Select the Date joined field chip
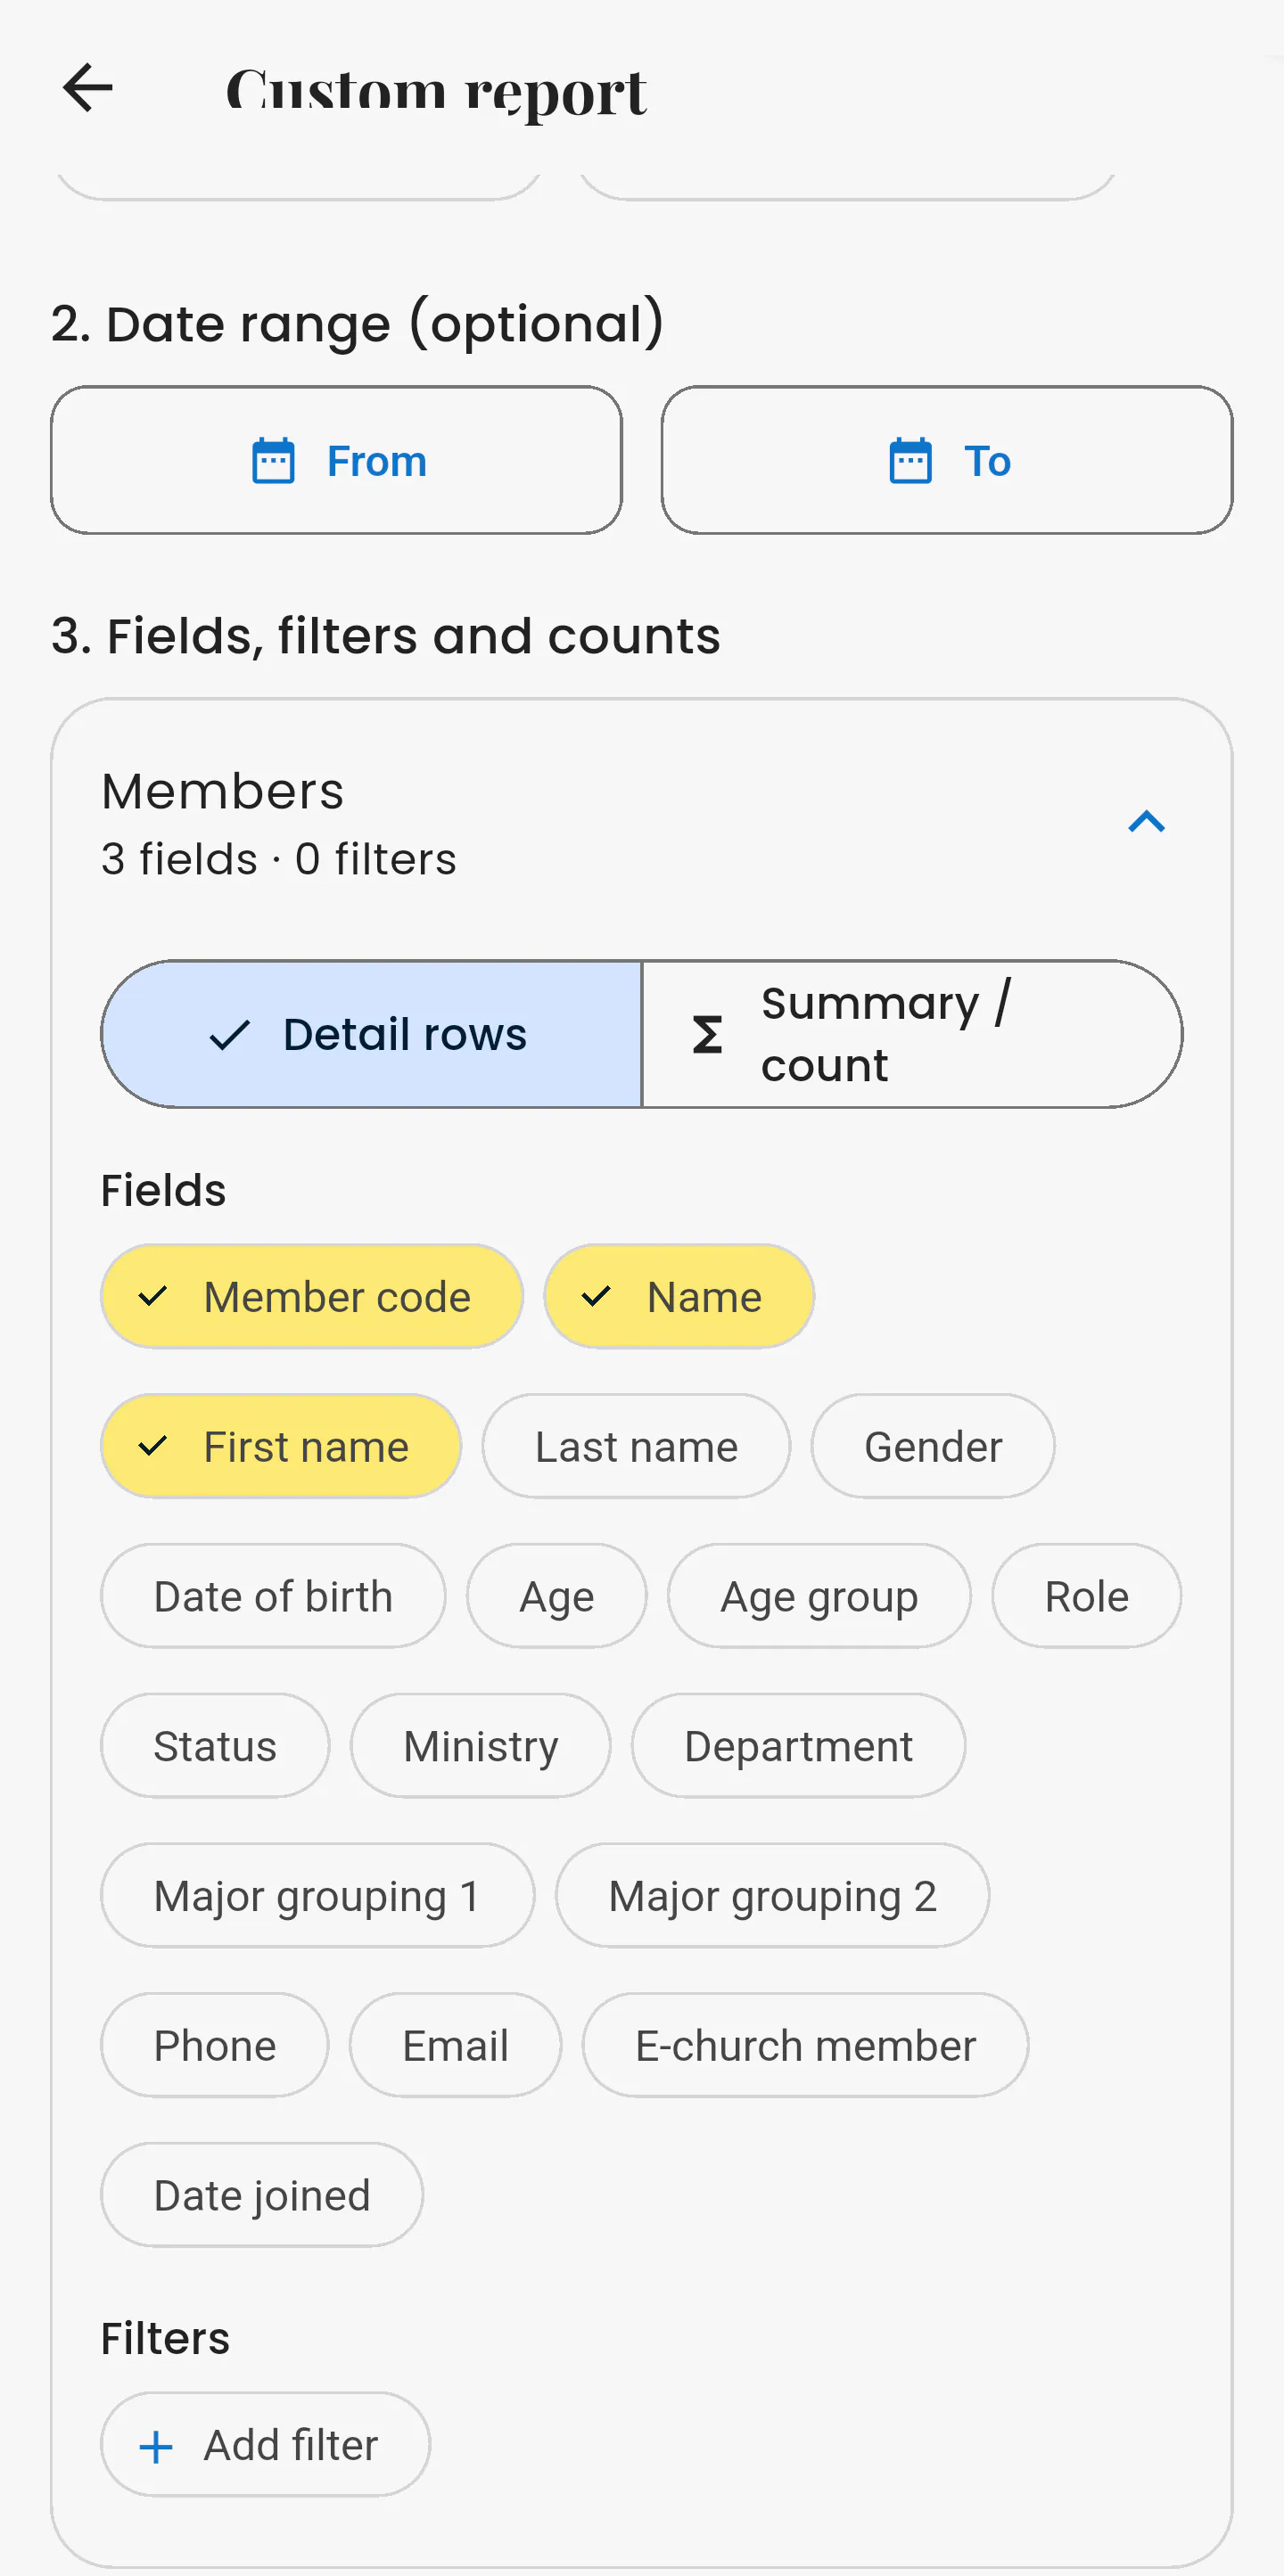The height and width of the screenshot is (2576, 1284). [262, 2196]
